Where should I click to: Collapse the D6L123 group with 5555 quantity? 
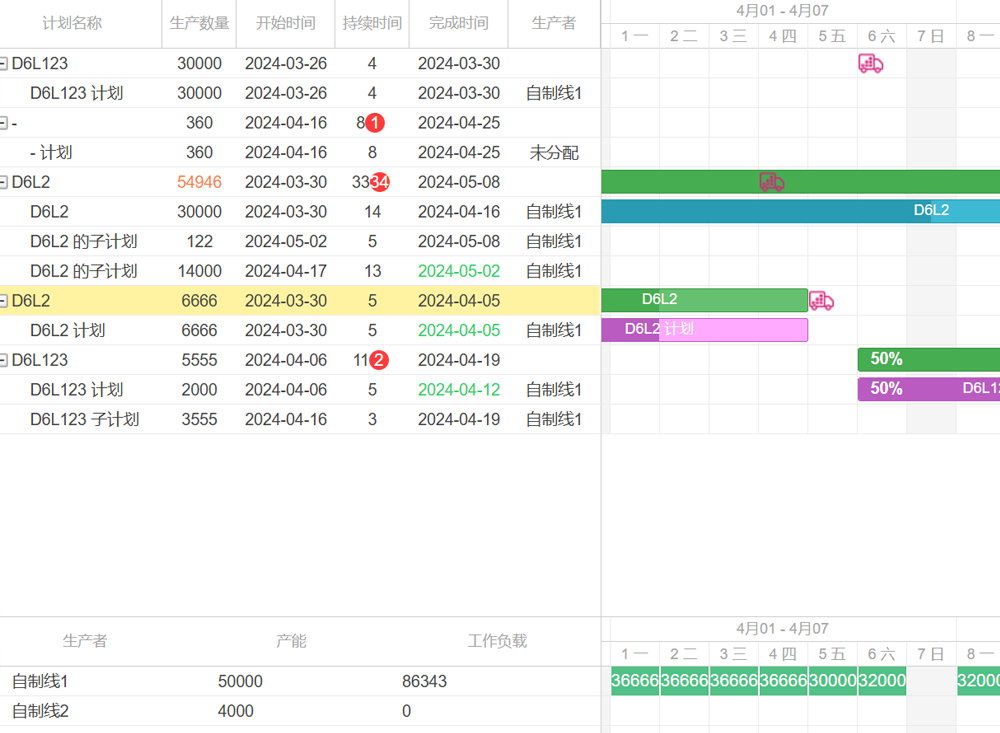coord(4,360)
